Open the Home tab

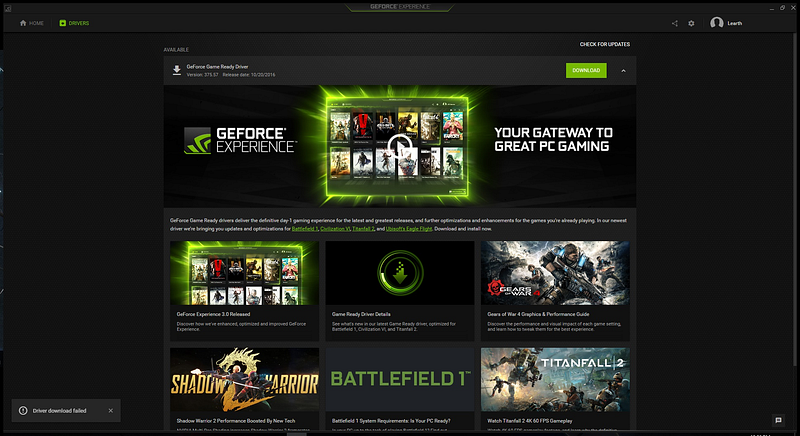point(32,23)
